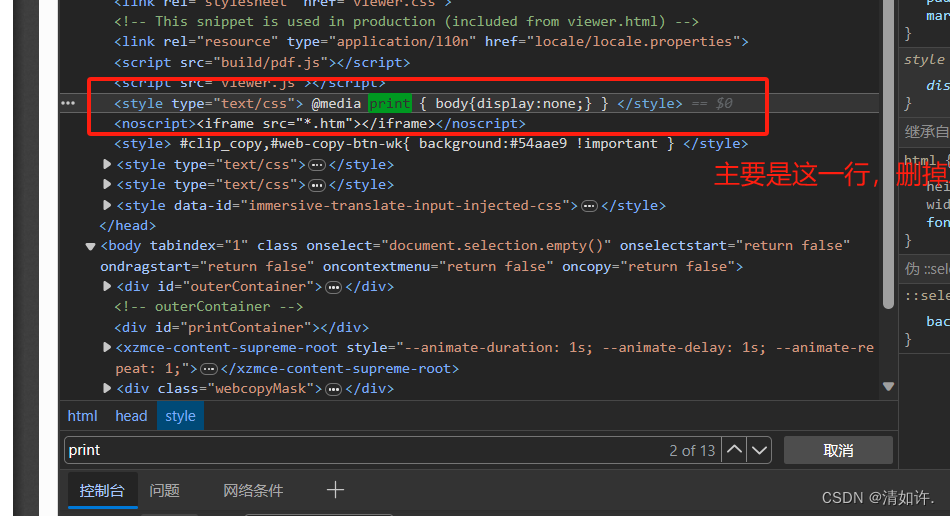Viewport: 950px width, 516px height.
Task: Select the link rel="resource" locale.properties line
Action: pyautogui.click(x=431, y=42)
